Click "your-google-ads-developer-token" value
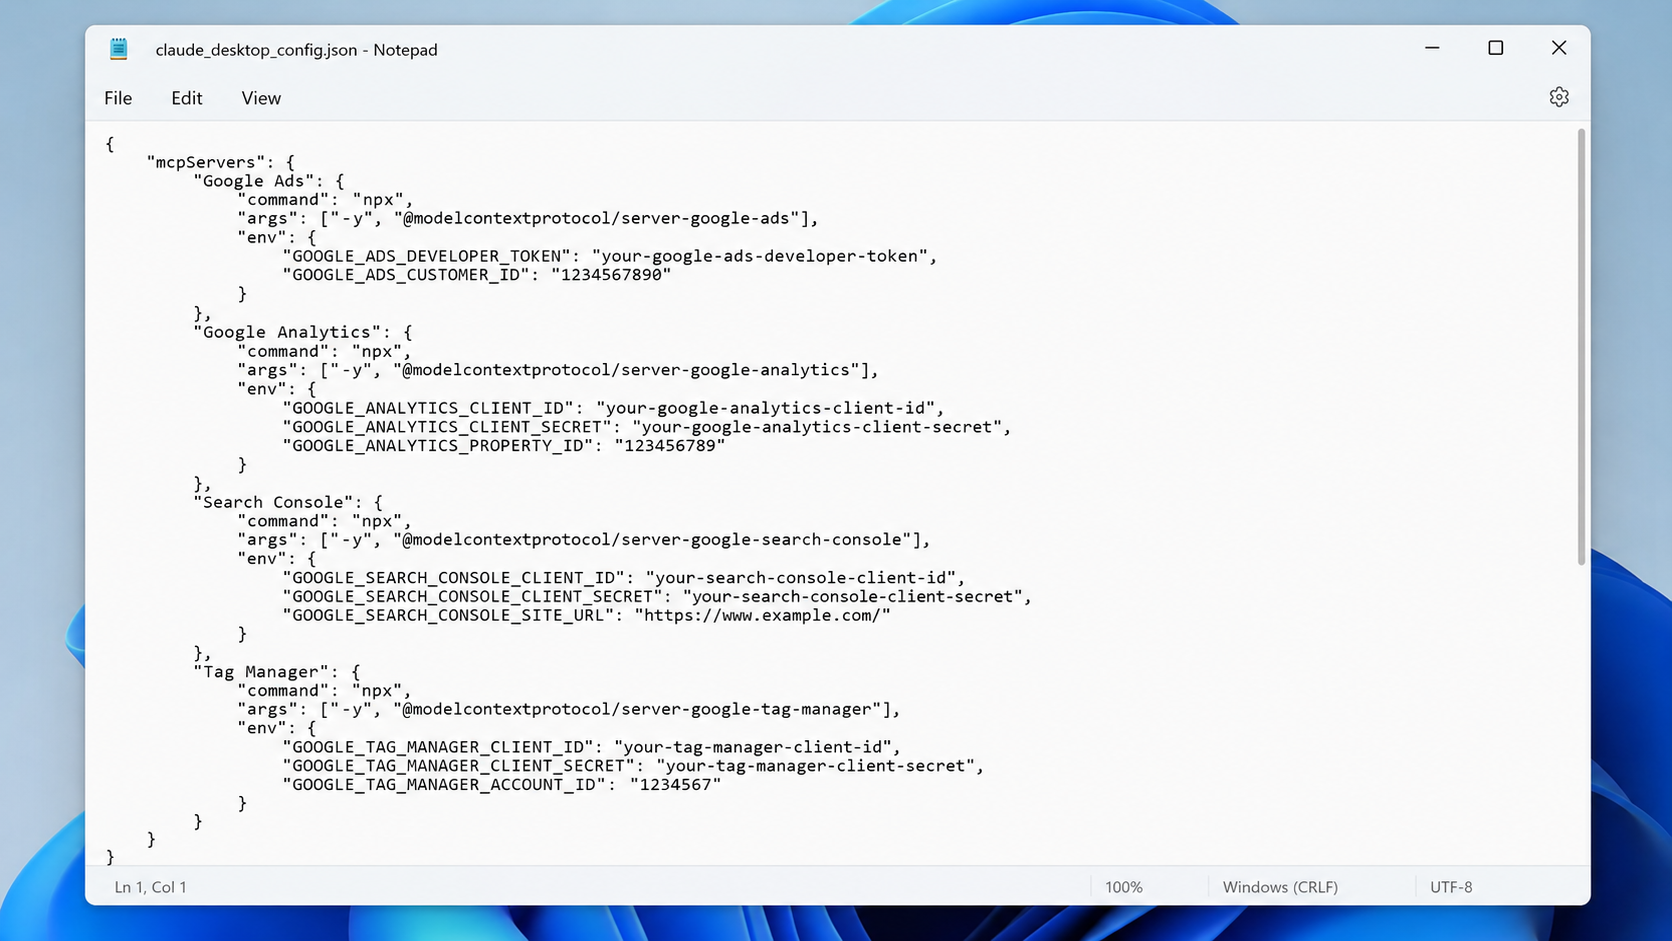This screenshot has width=1672, height=941. coord(760,256)
